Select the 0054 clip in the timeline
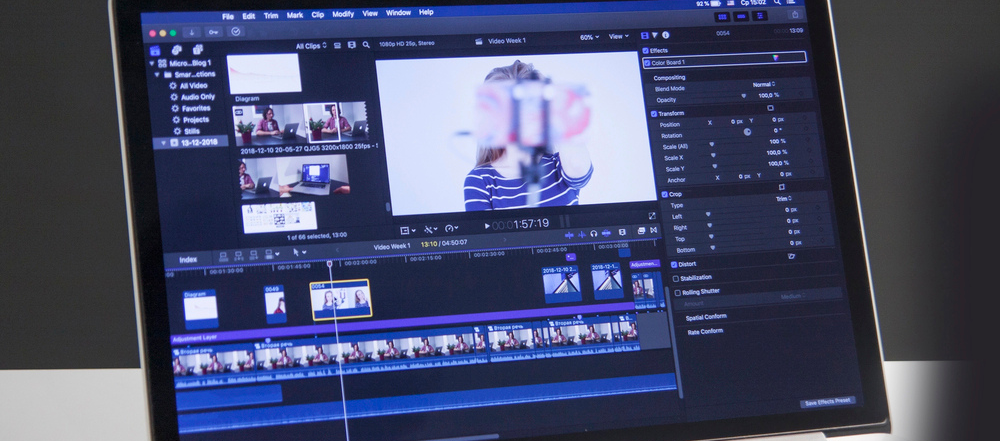Screen dimensions: 1000x441 (x=341, y=300)
